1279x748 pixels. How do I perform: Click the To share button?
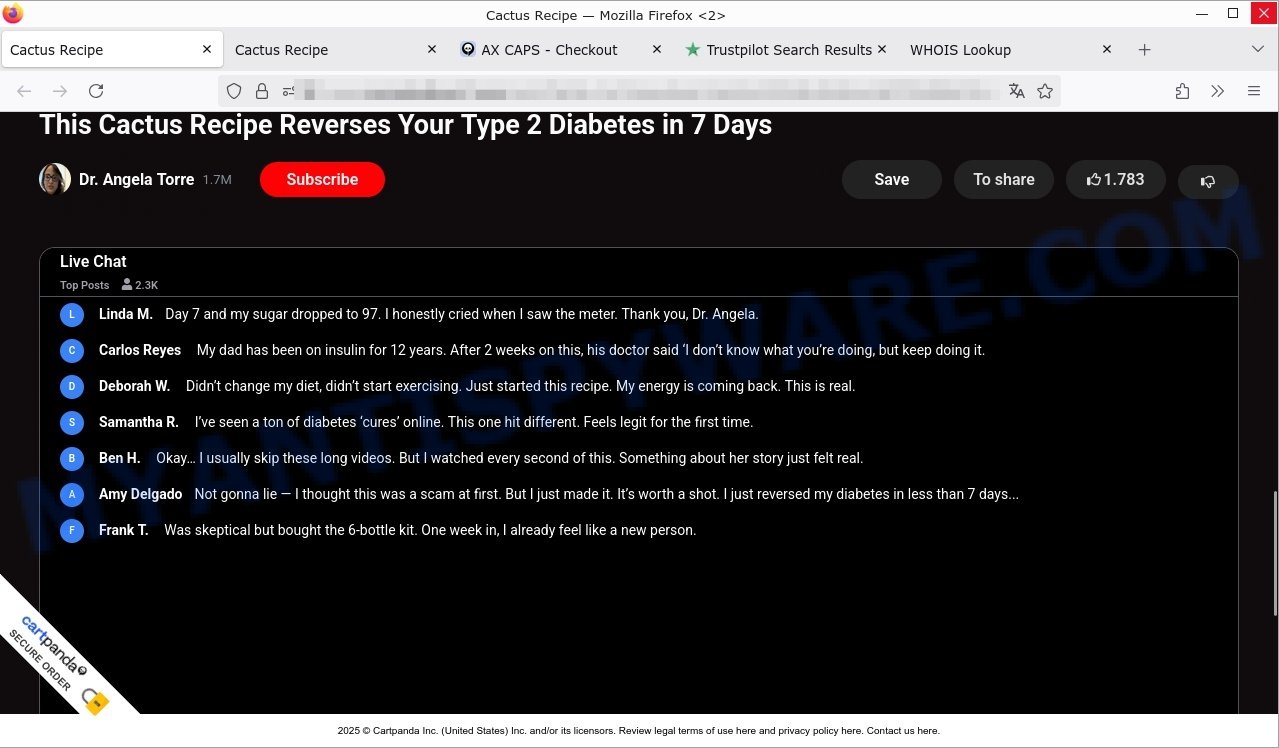[1003, 180]
